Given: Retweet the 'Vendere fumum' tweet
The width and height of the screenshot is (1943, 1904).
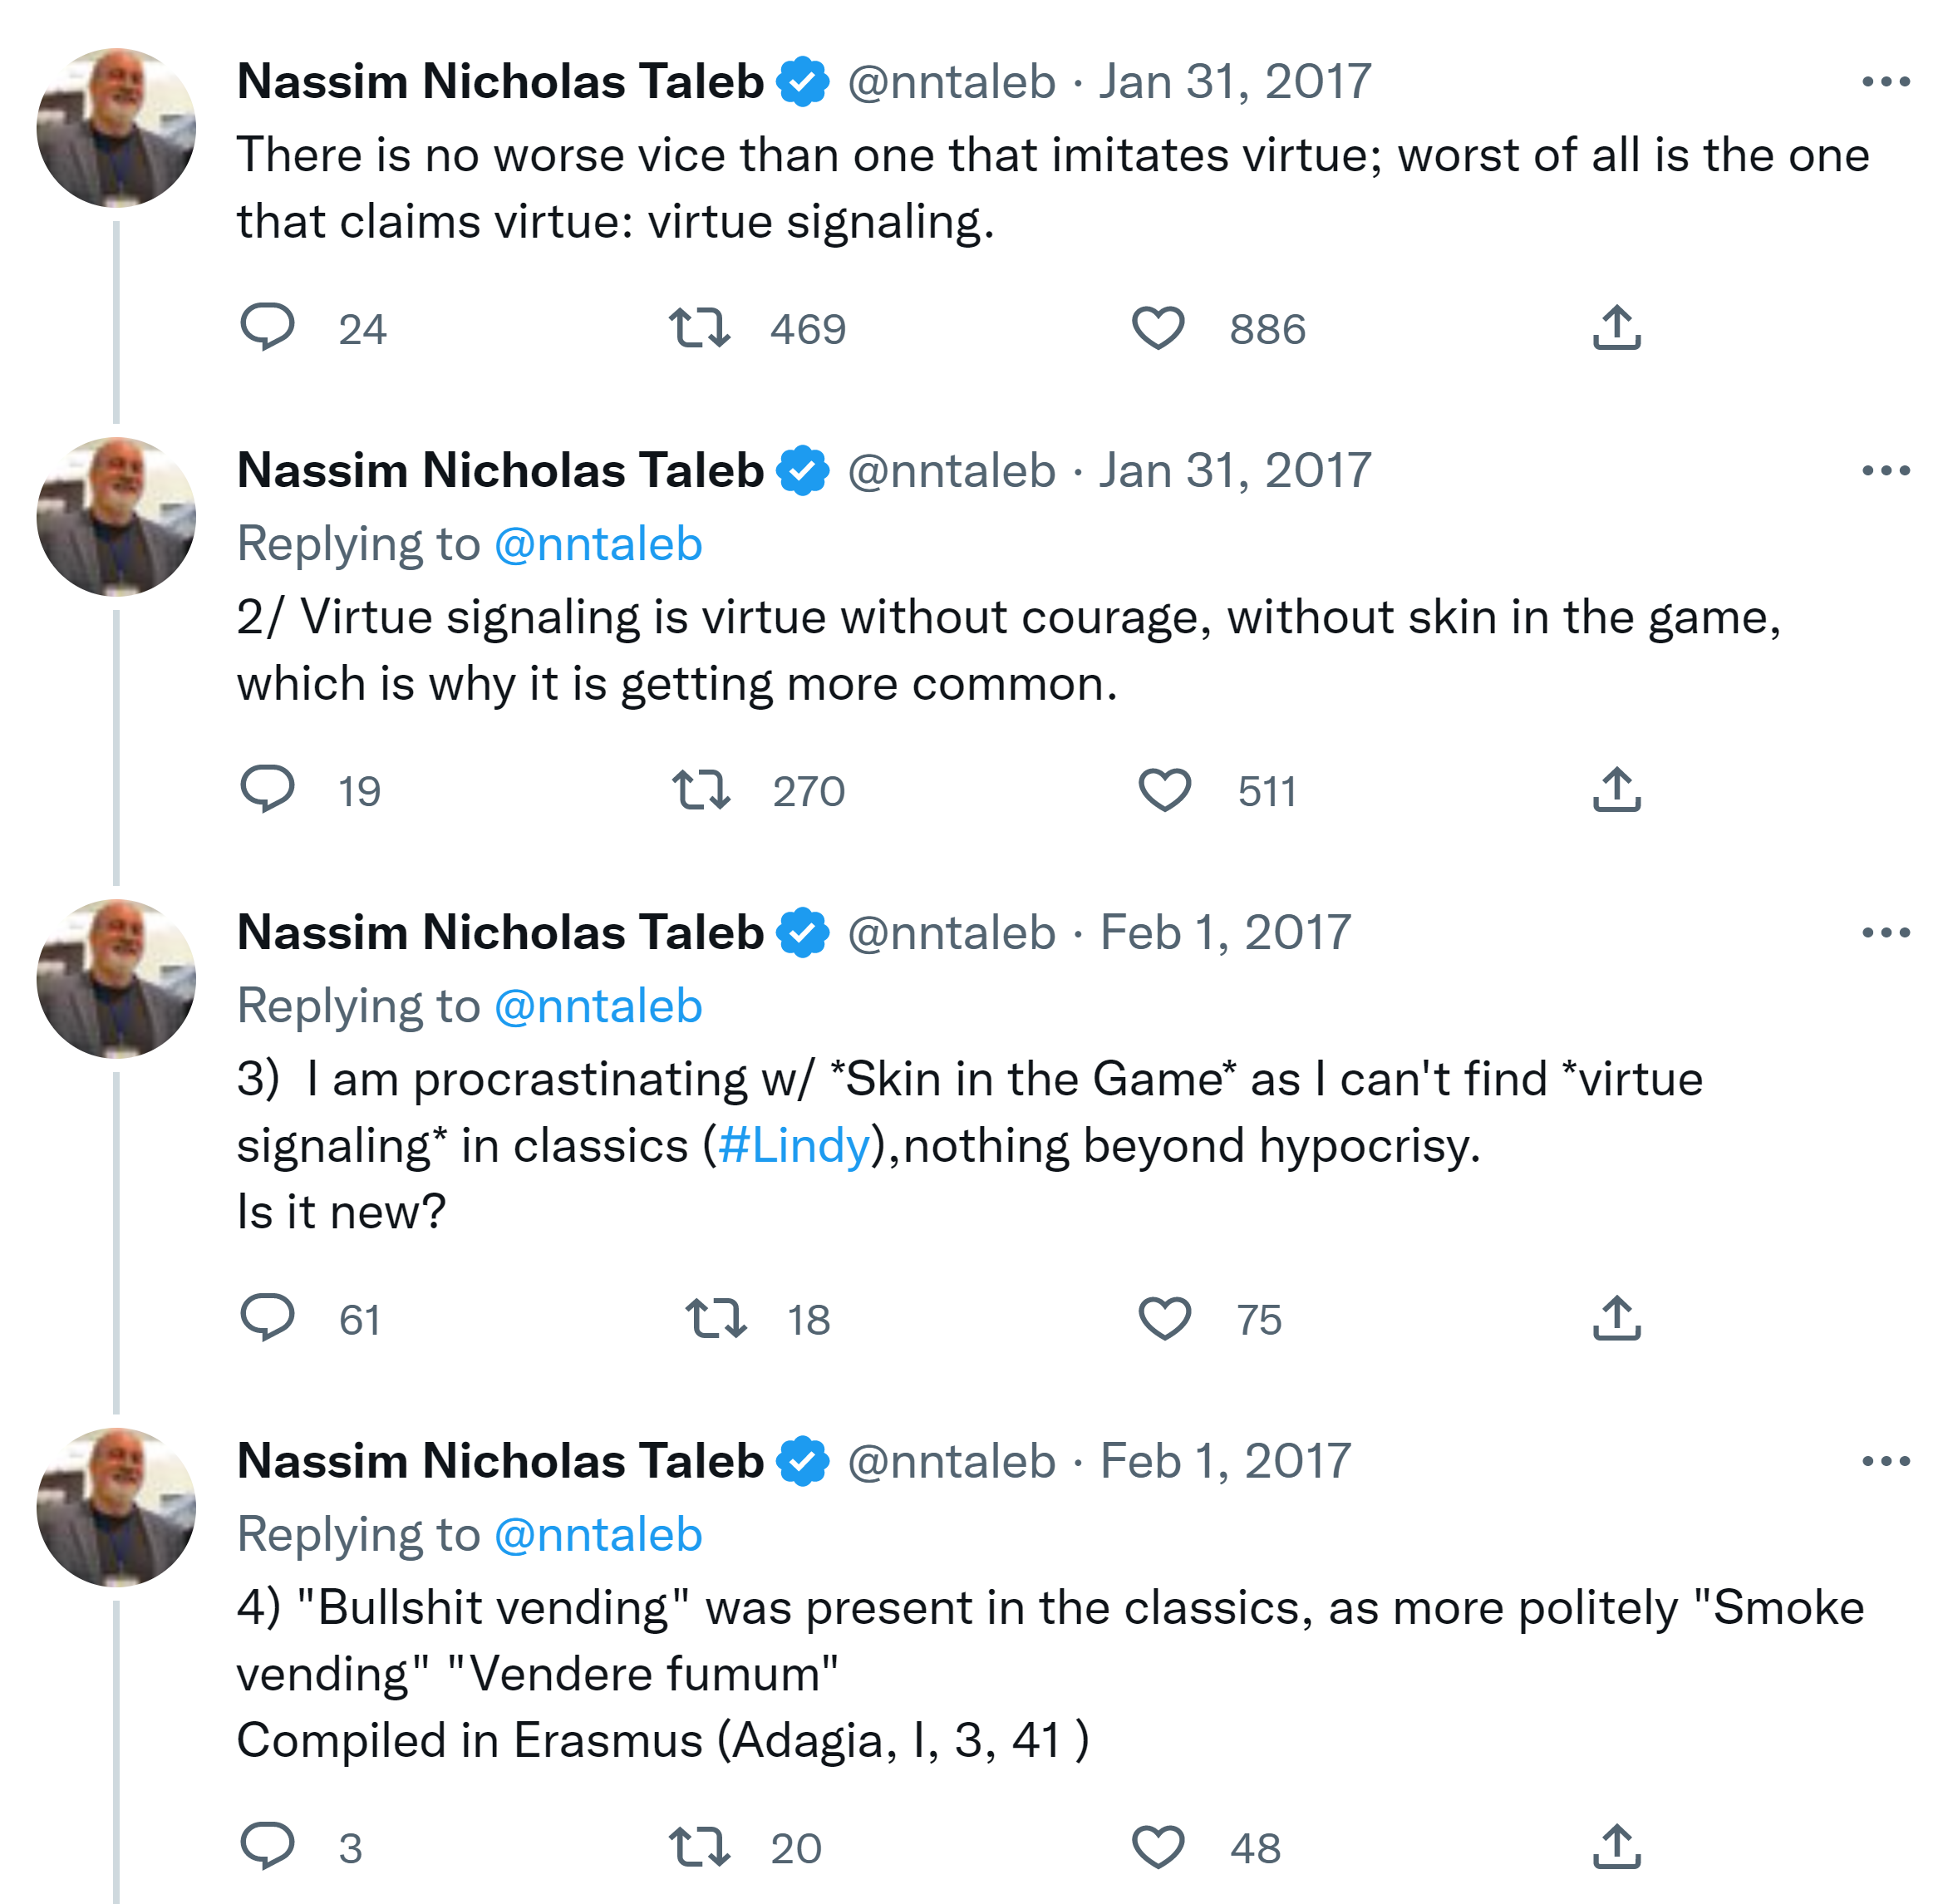Looking at the screenshot, I should 699,1846.
